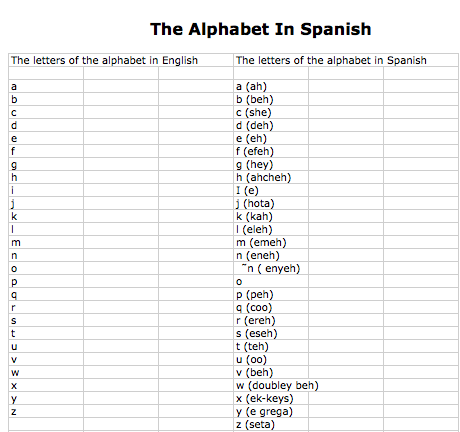
Task: Click the 'x (ek-keys)' cell
Action: tap(271, 398)
